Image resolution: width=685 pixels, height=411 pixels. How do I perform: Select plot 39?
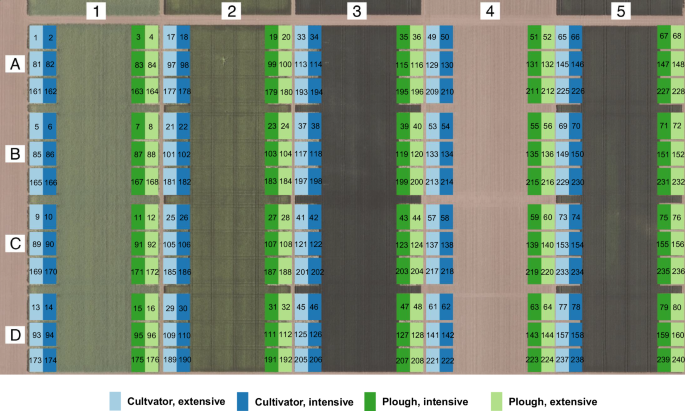(x=403, y=126)
